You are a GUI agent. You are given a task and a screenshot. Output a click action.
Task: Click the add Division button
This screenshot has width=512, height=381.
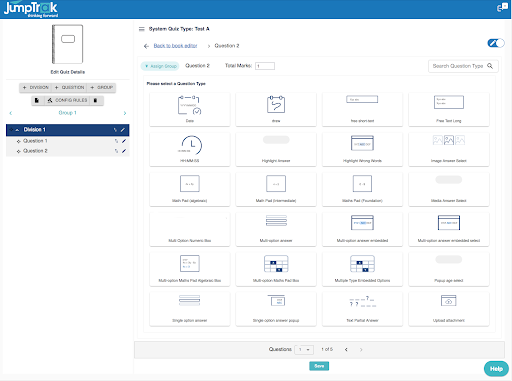pyautogui.click(x=36, y=87)
